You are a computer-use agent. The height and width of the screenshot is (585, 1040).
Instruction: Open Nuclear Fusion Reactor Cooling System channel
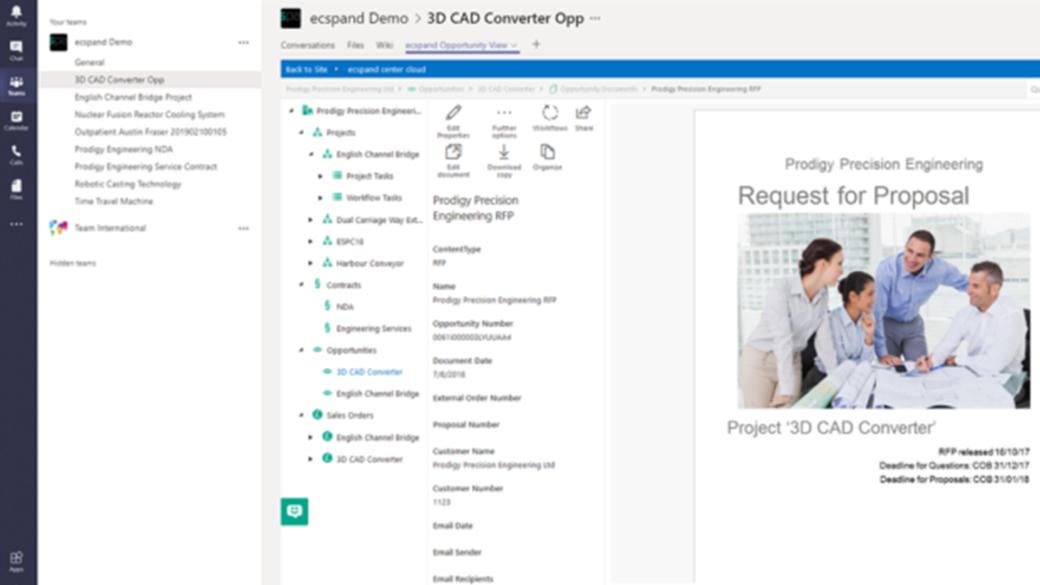150,115
